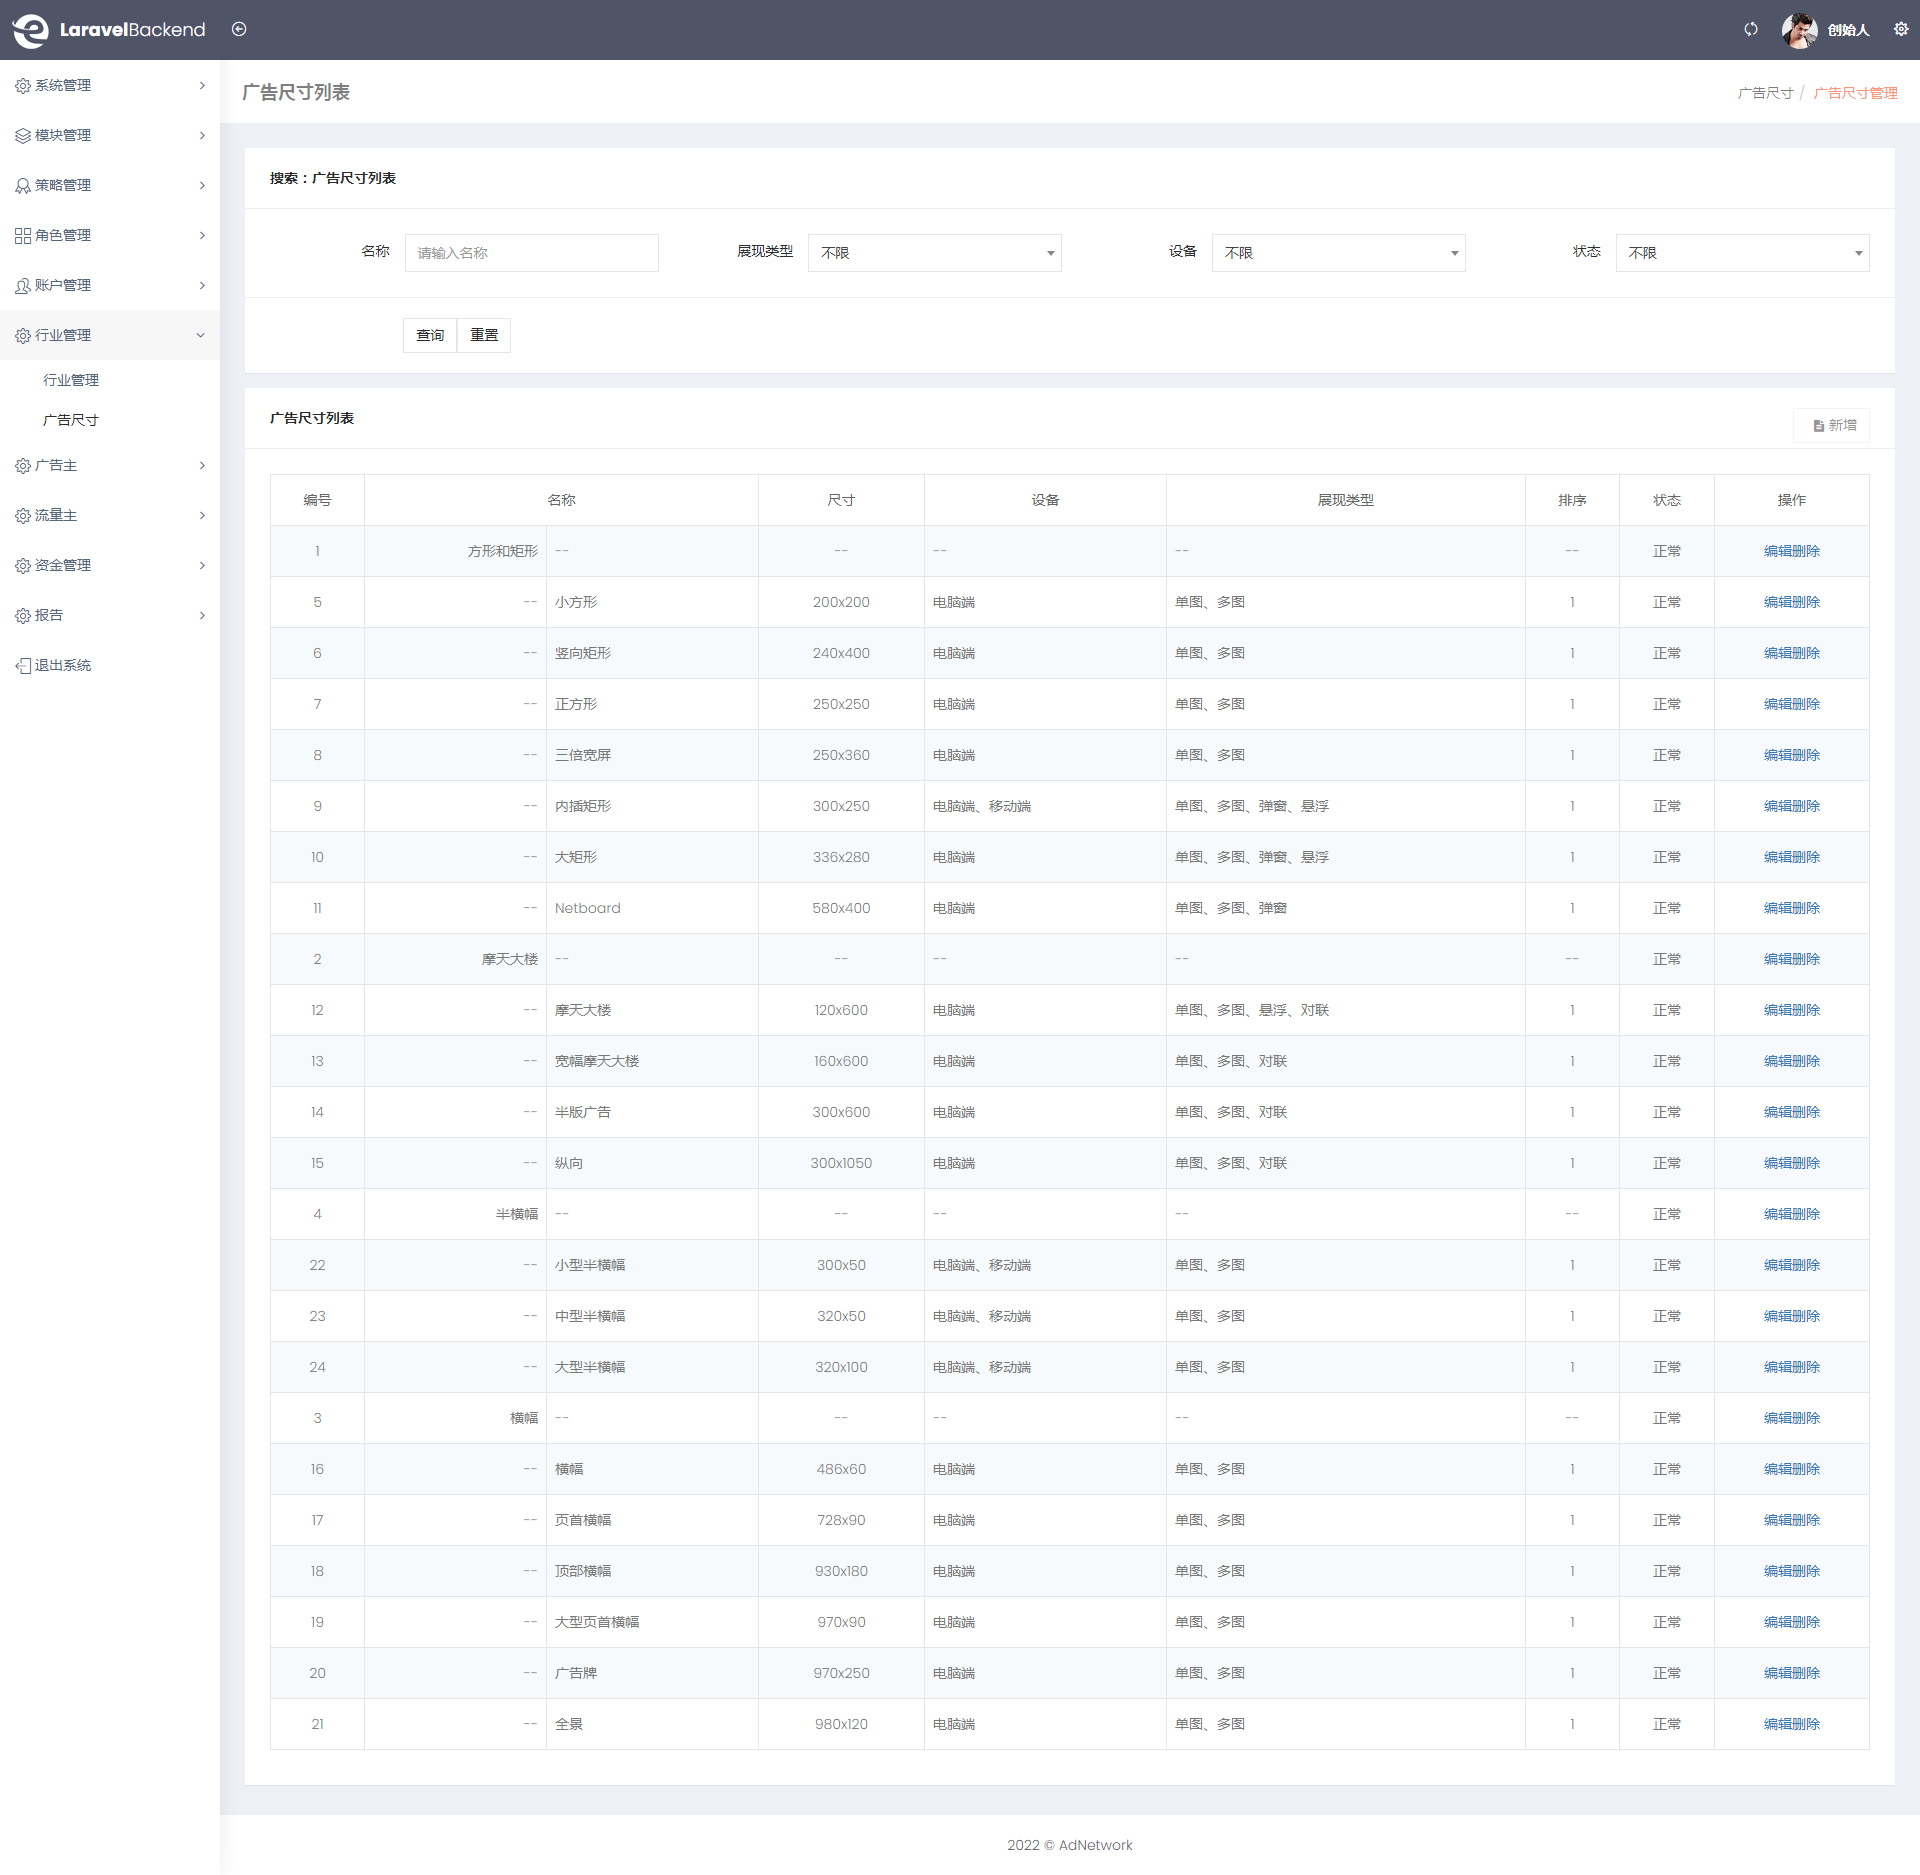Select the 广告尺寸 submenu item
This screenshot has width=1920, height=1875.
(x=71, y=420)
